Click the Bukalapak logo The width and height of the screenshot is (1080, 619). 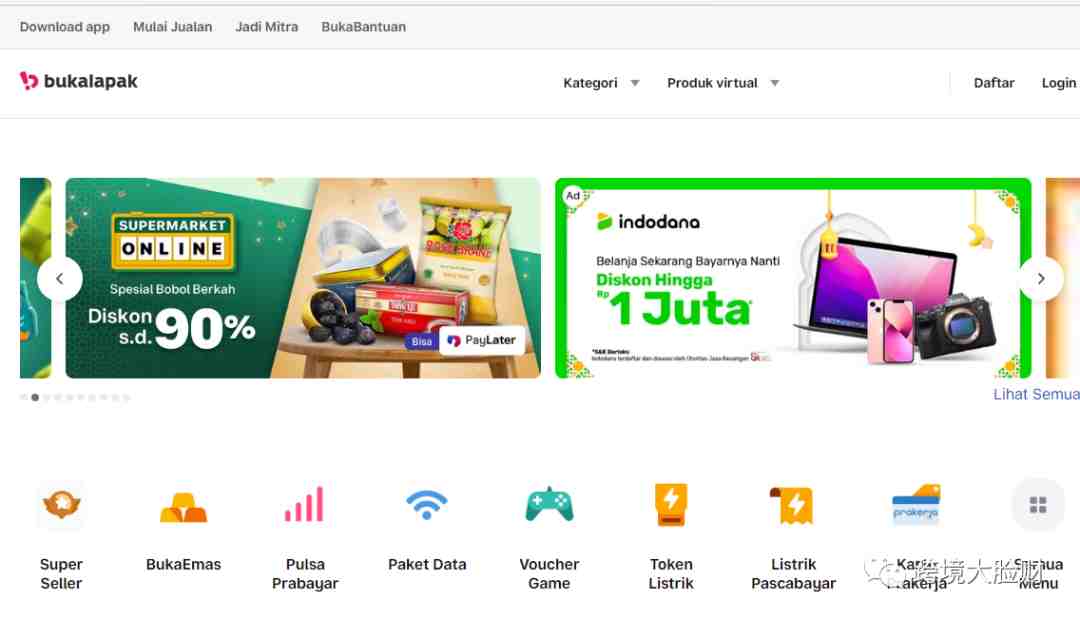(79, 81)
